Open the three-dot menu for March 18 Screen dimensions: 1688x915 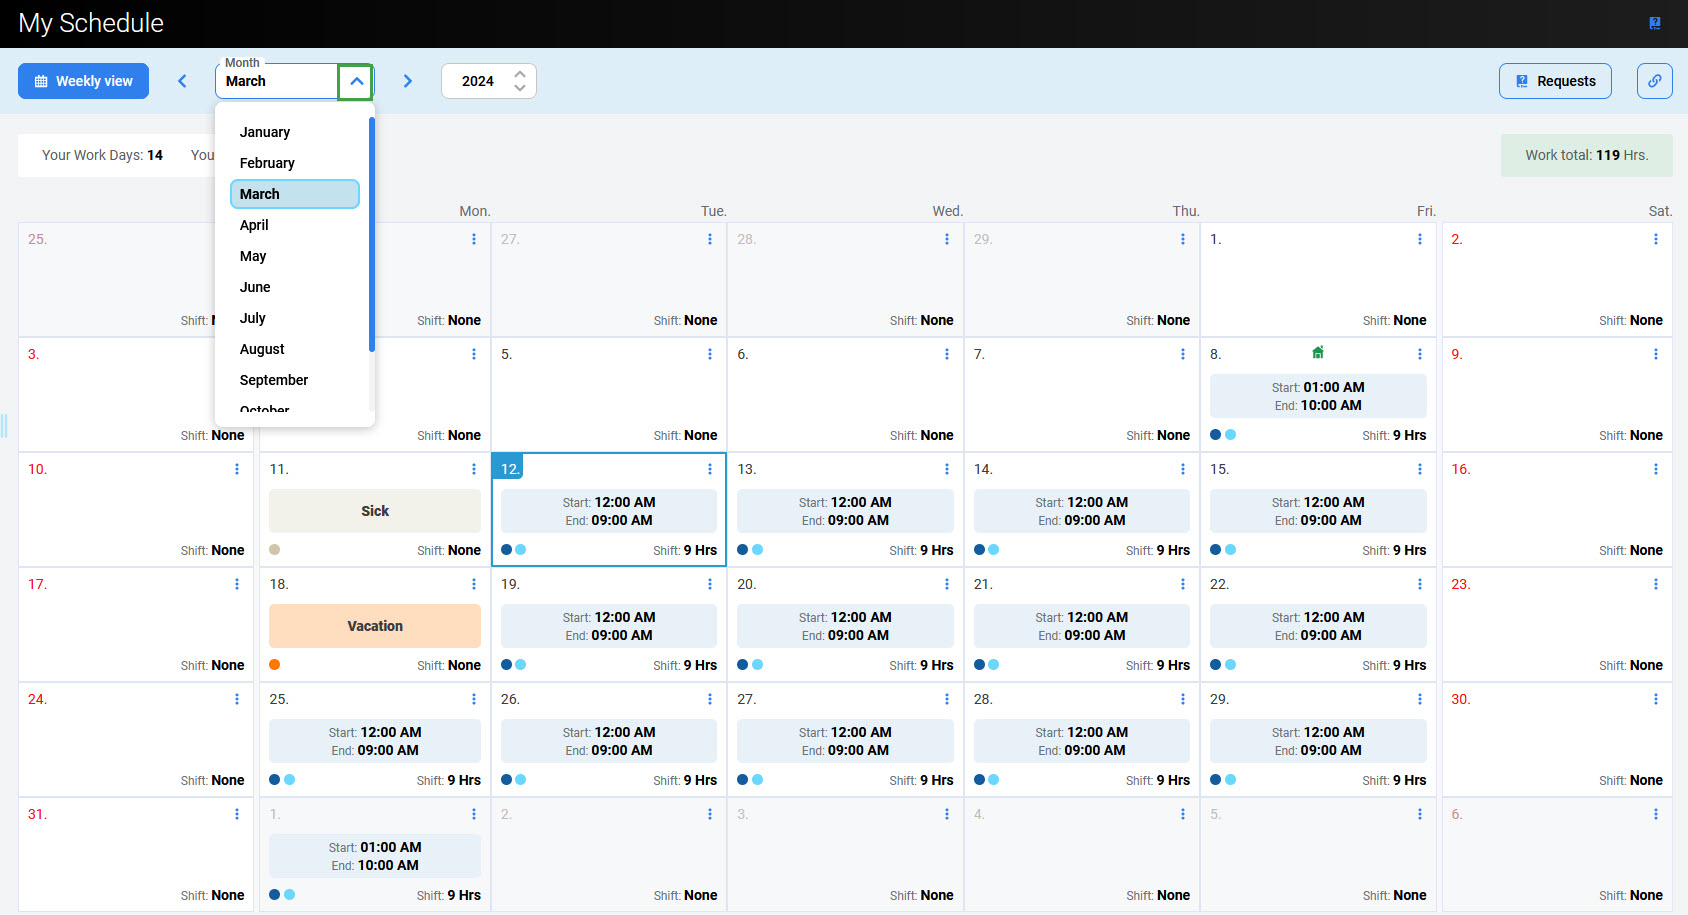coord(474,584)
